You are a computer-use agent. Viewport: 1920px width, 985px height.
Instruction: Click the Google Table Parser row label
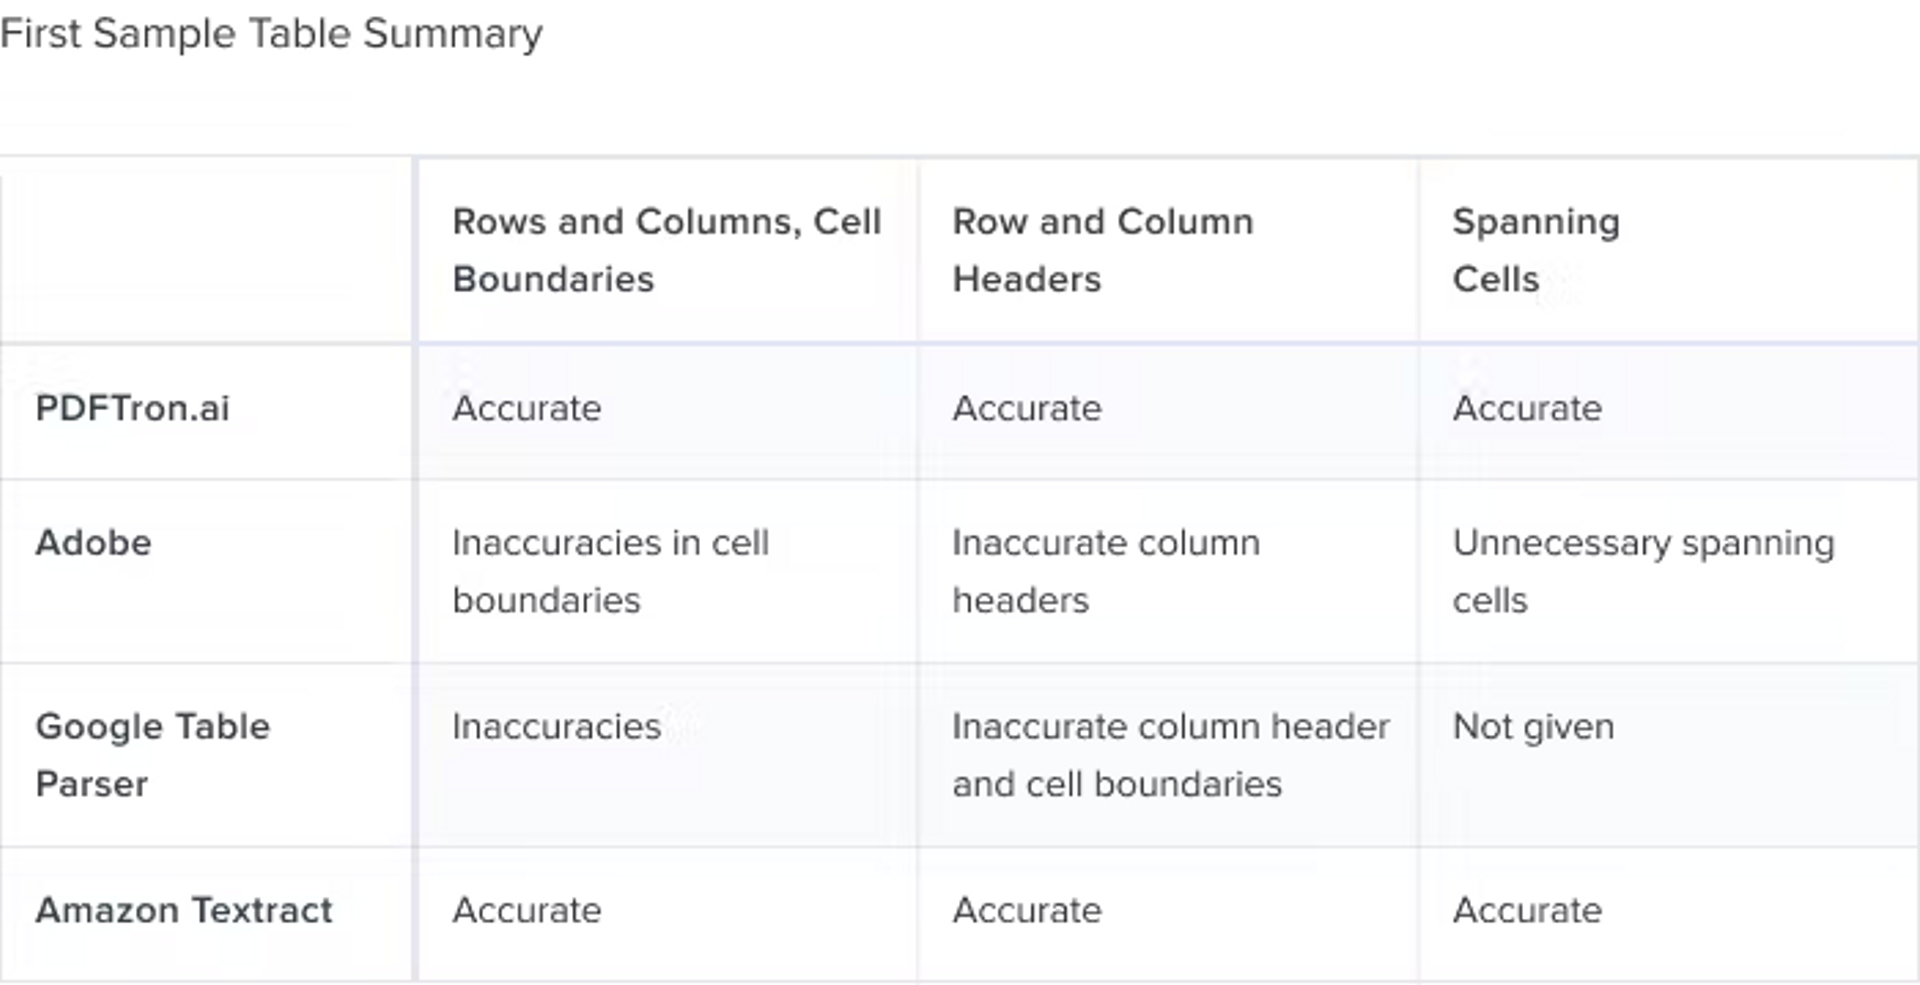(152, 755)
